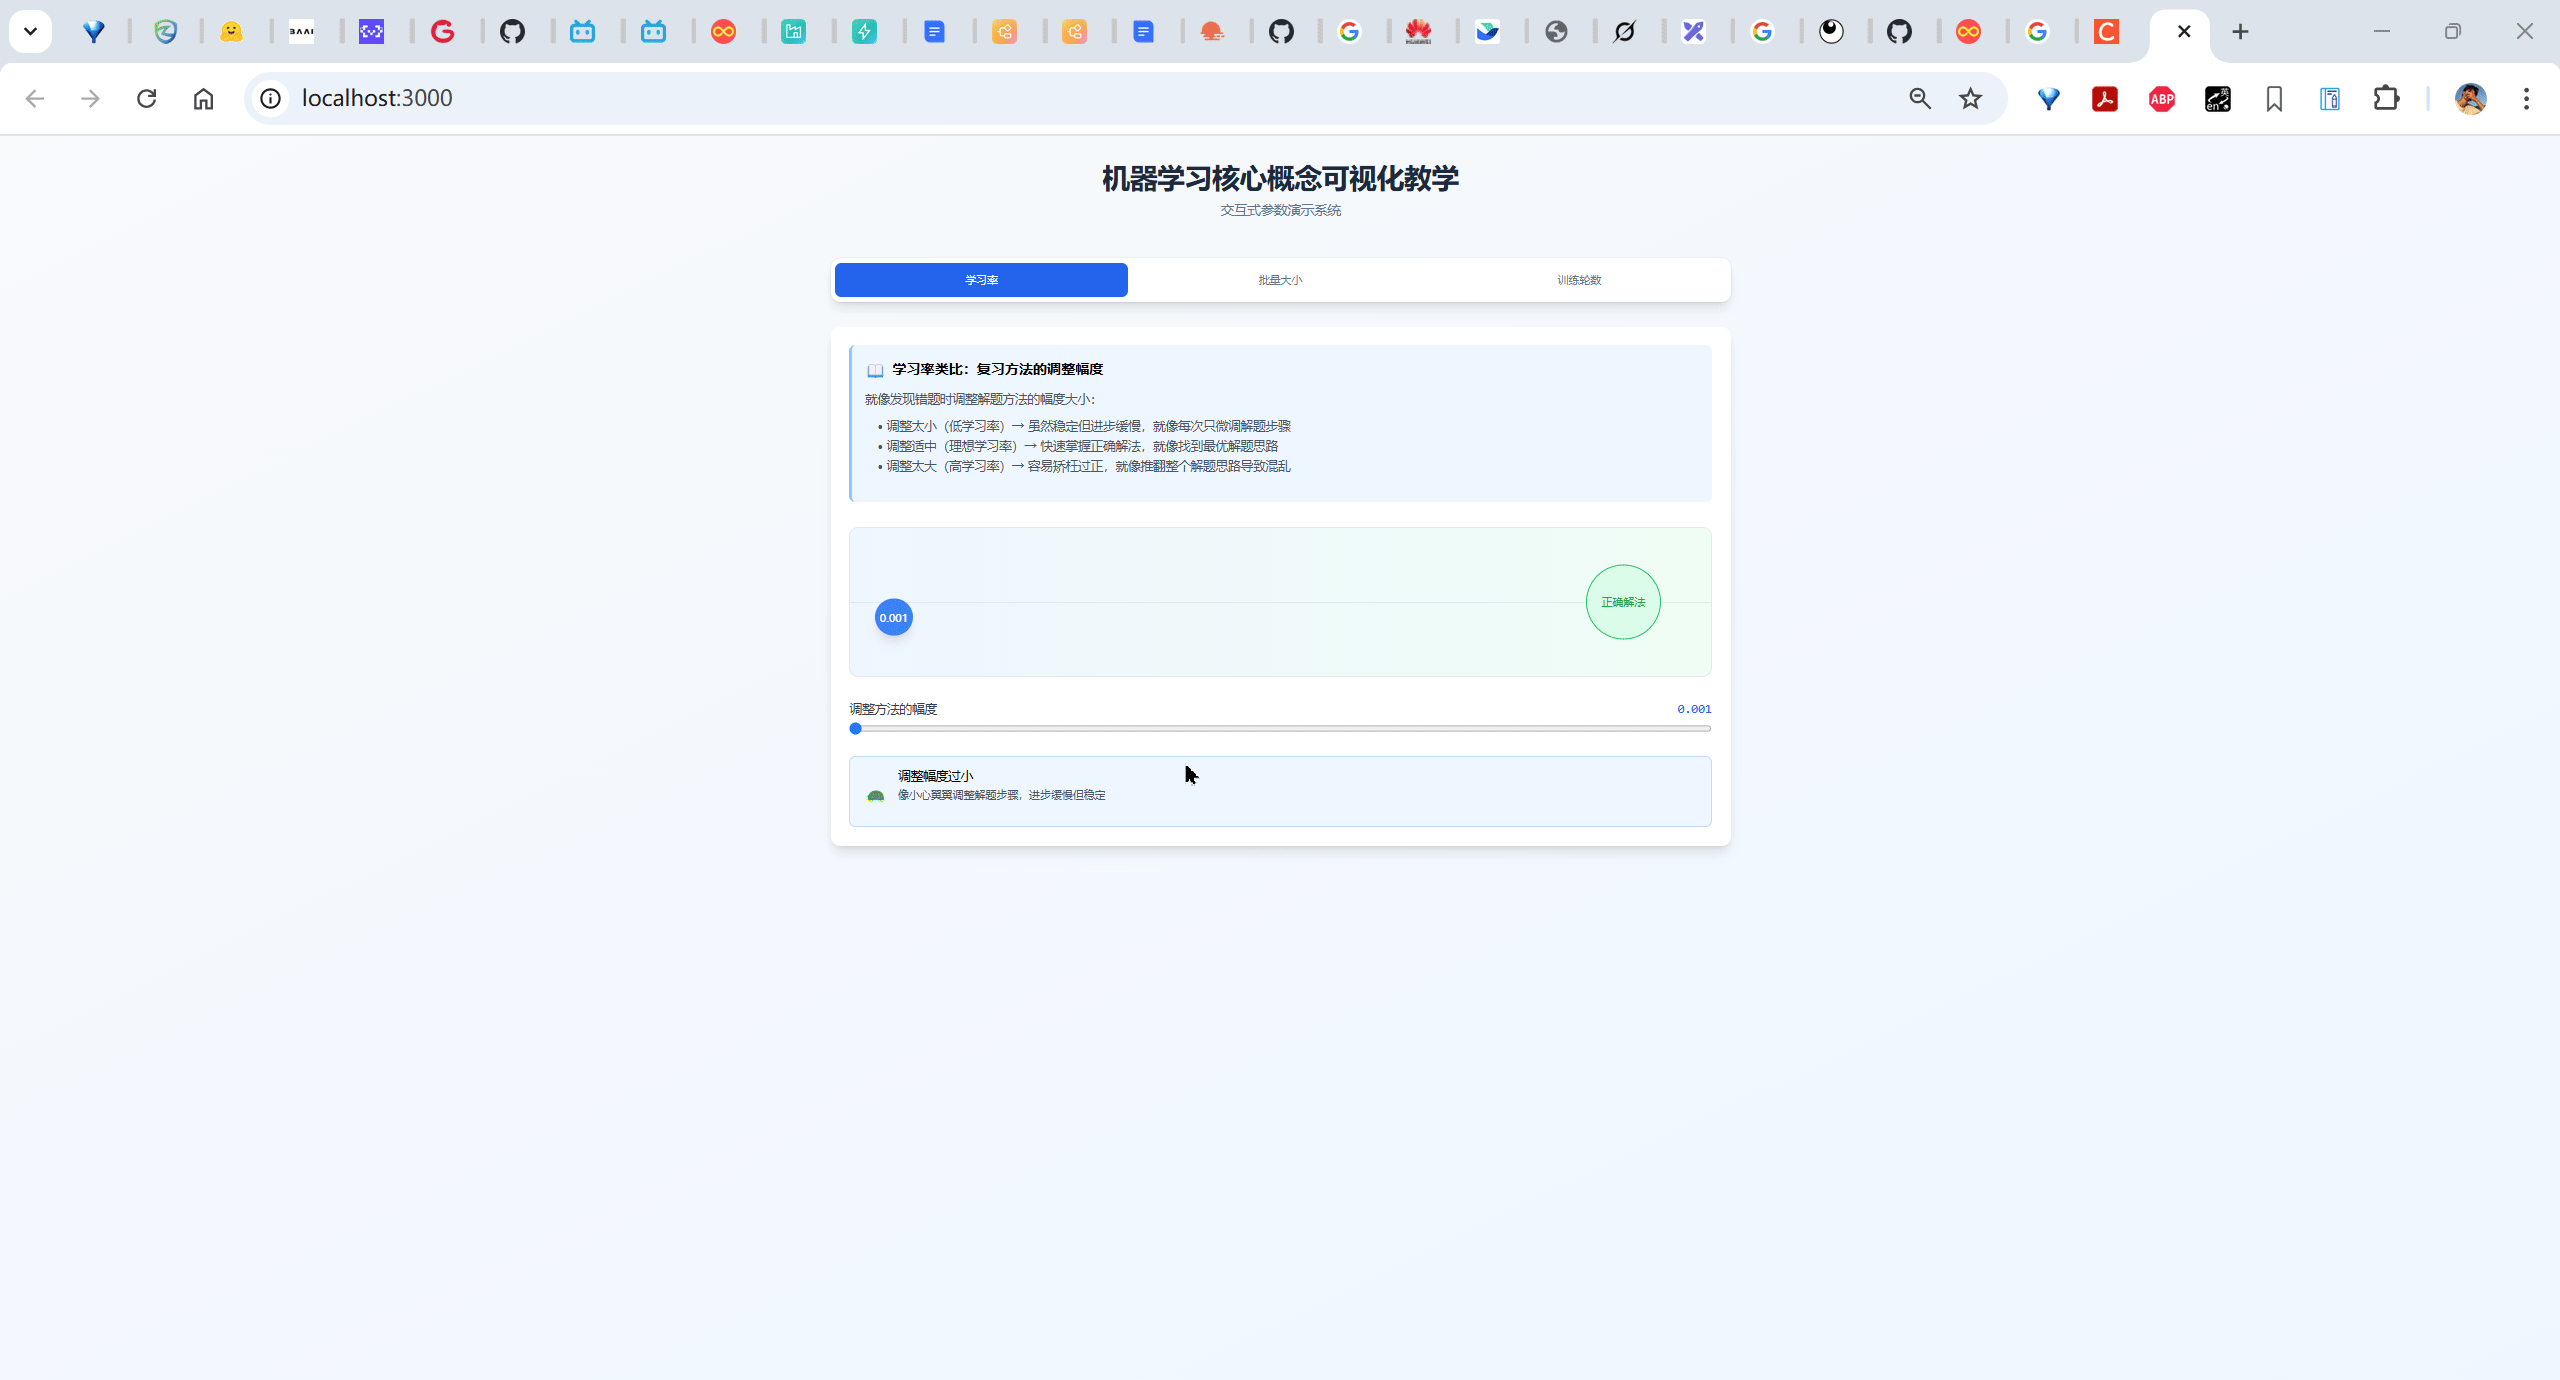Switch to the 批量大小 tab
2560x1380 pixels.
coord(1280,280)
